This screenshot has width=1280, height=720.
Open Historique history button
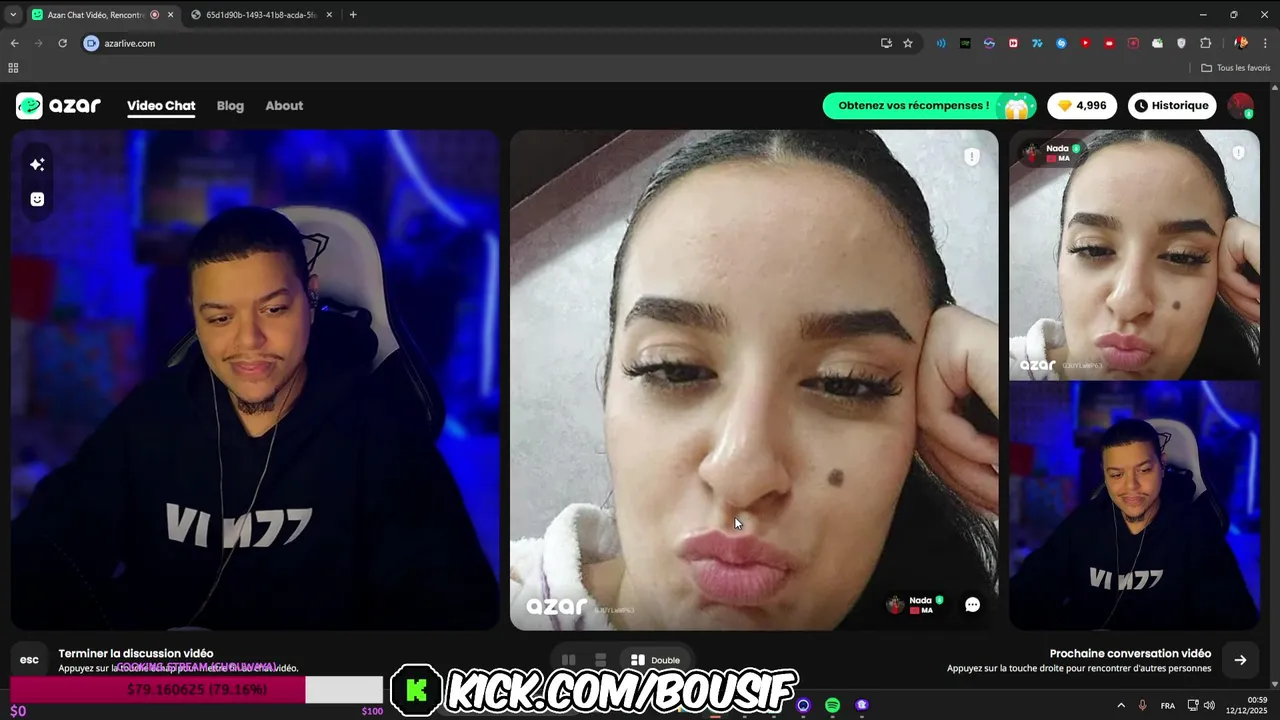click(1174, 105)
